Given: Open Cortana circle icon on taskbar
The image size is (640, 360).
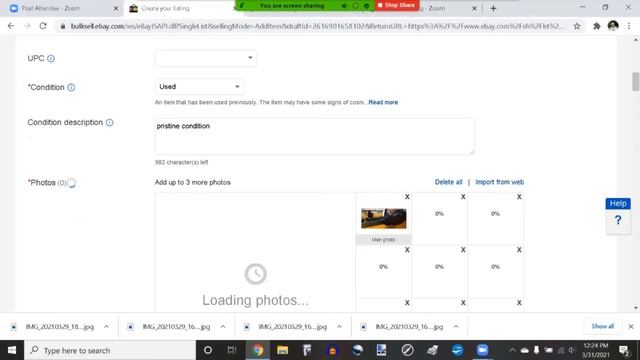Looking at the screenshot, I should 208,350.
